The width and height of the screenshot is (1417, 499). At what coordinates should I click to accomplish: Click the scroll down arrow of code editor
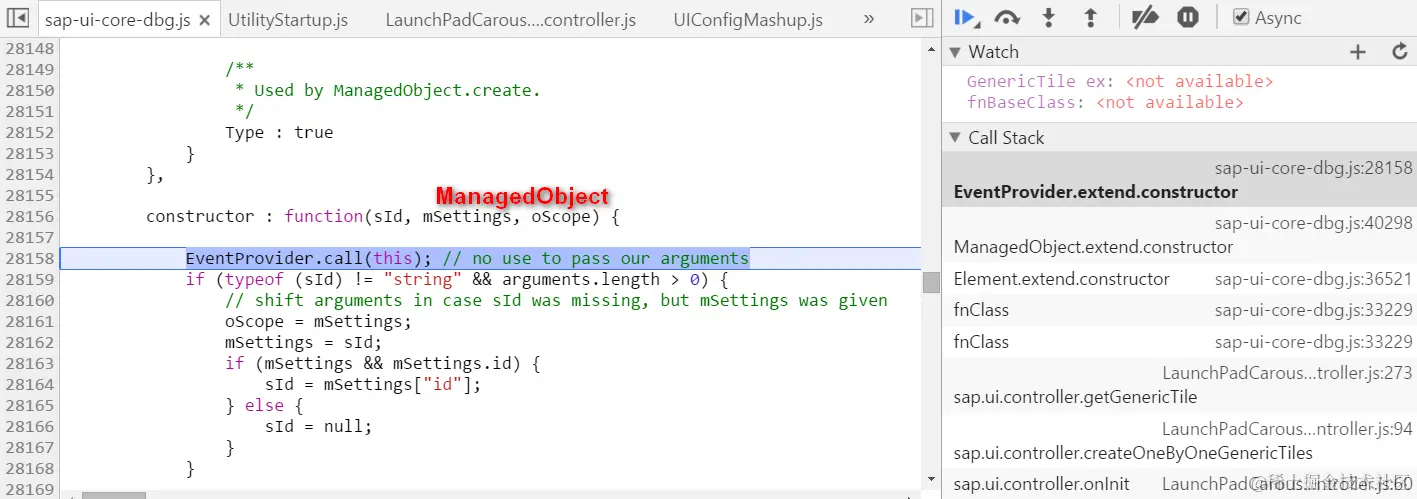click(931, 480)
